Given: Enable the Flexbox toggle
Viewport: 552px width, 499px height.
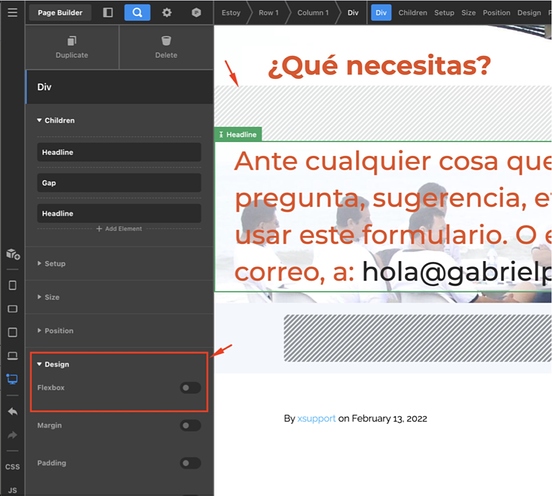Looking at the screenshot, I should [x=190, y=388].
